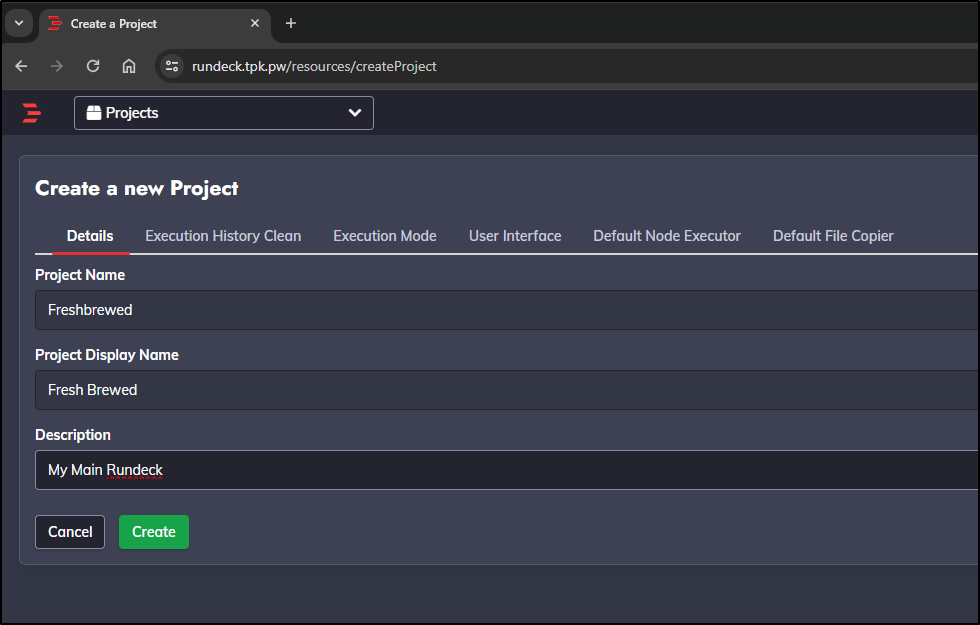Click the browser address bar URL
The image size is (980, 625).
click(314, 66)
